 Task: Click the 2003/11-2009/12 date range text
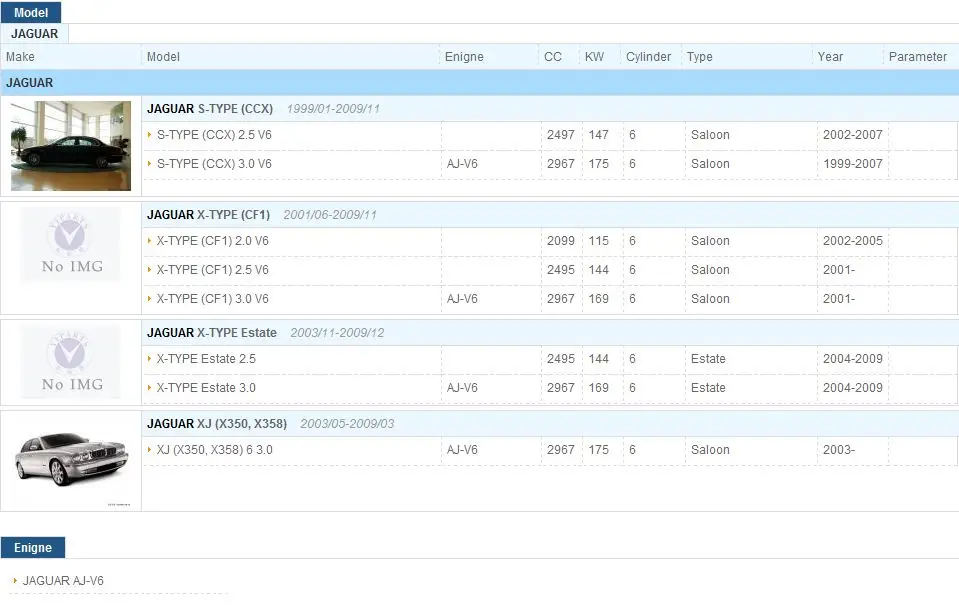(x=337, y=333)
